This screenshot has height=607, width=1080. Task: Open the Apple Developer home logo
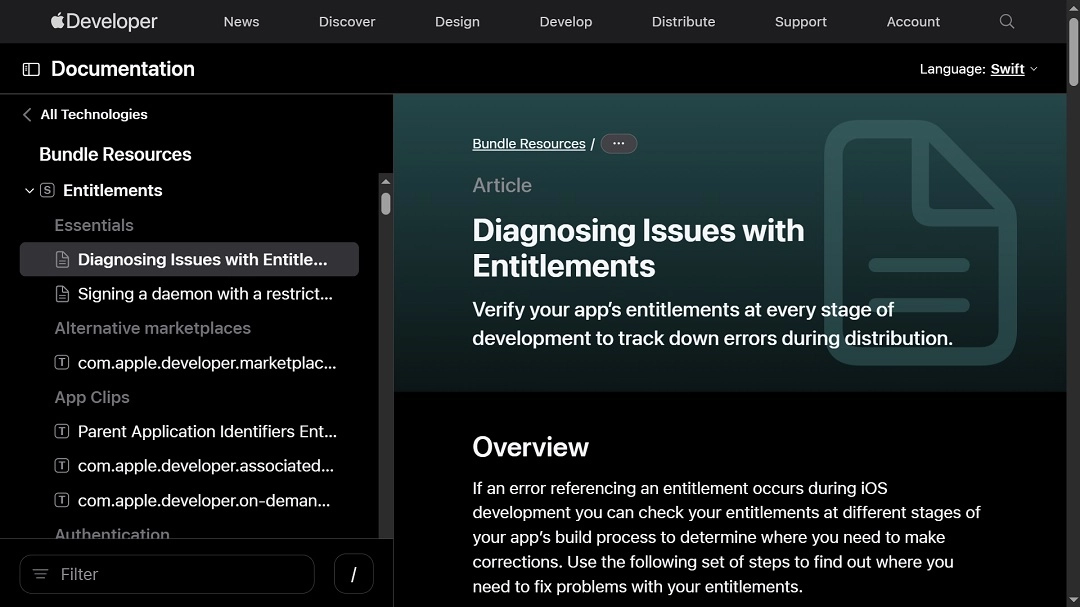(104, 21)
